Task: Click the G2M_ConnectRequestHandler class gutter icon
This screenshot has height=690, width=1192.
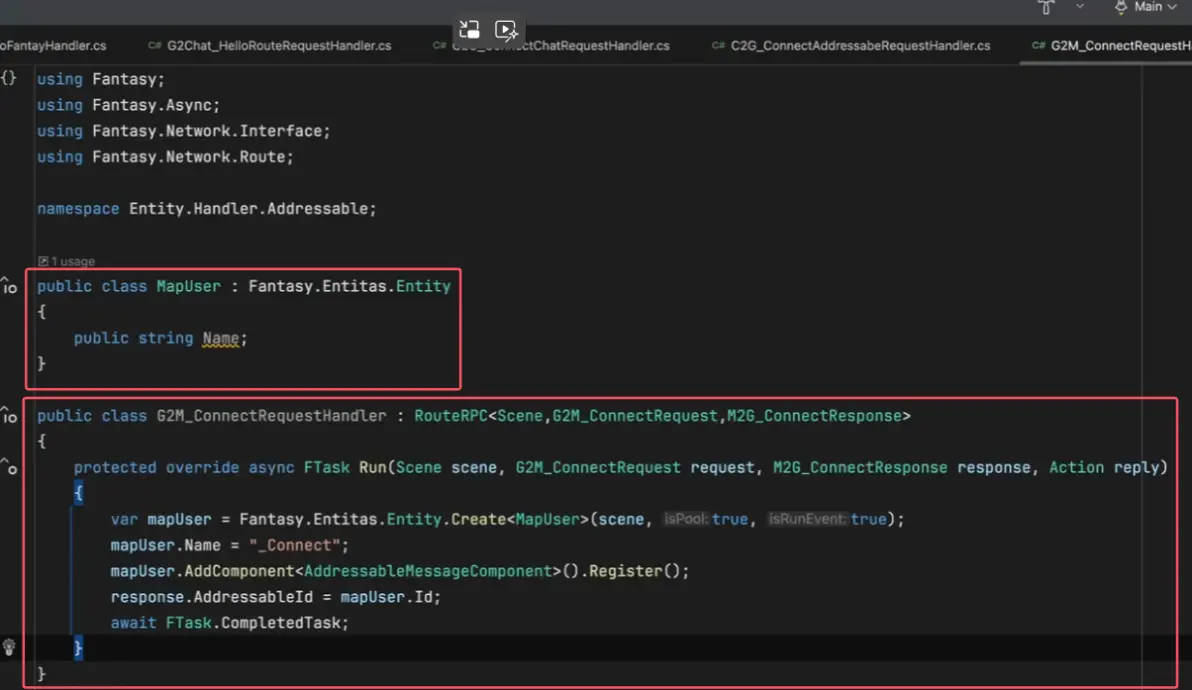Action: tap(9, 416)
